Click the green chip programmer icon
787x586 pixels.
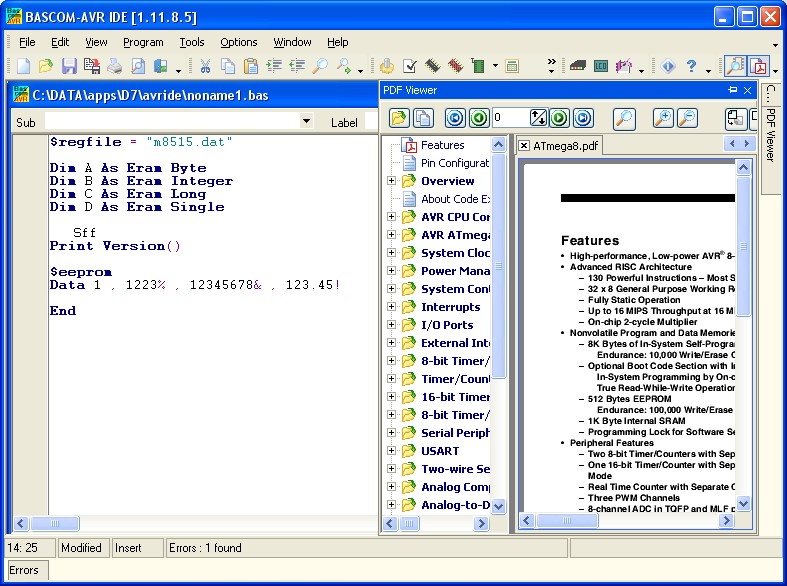click(x=478, y=66)
